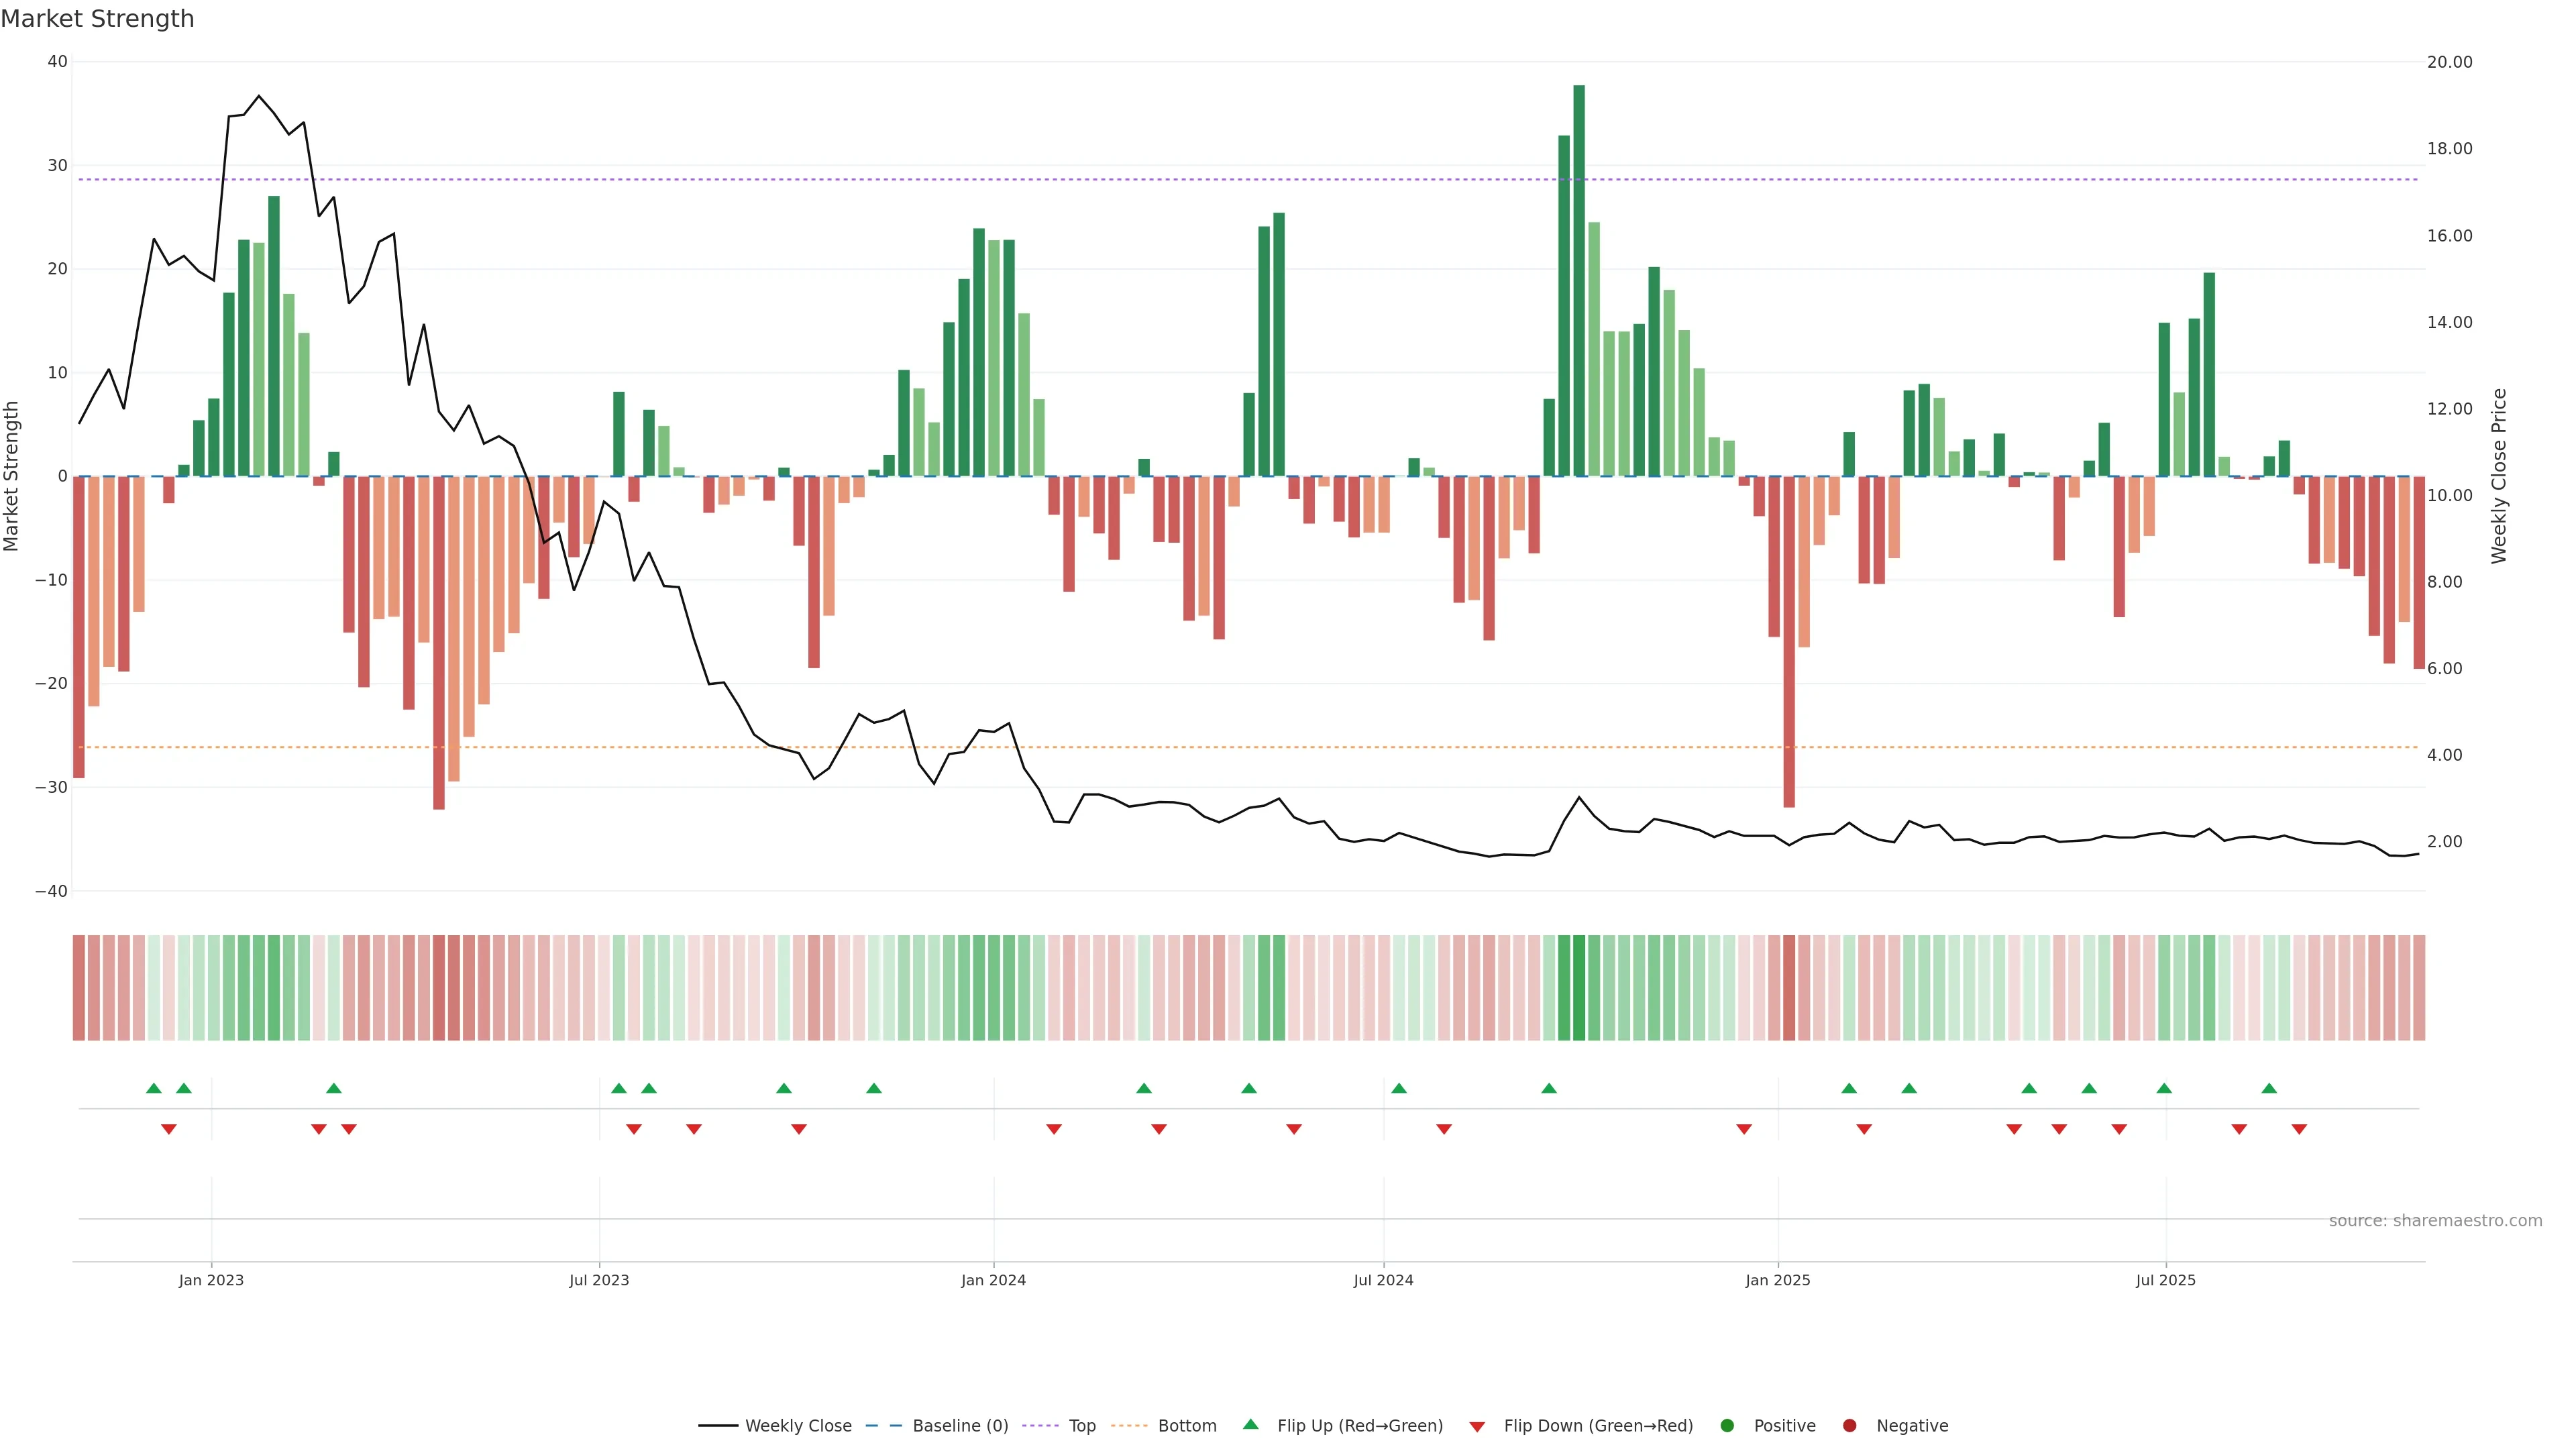Click the Market Strength chart title
The image size is (2576, 1449).
click(x=97, y=19)
